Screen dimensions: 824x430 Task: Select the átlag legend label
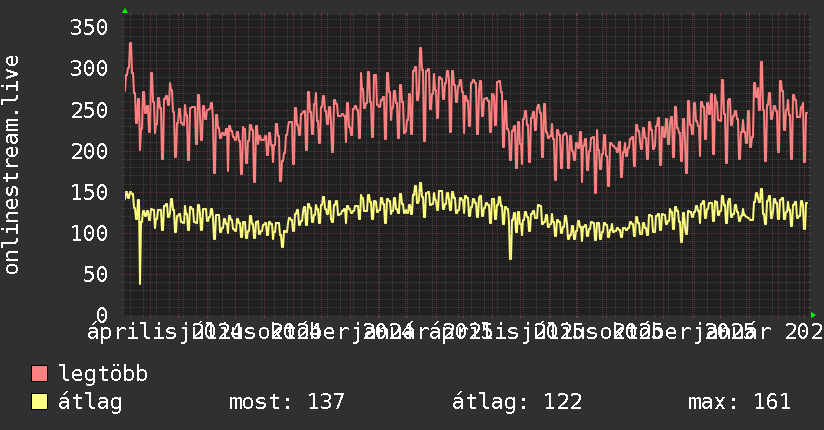click(x=90, y=402)
